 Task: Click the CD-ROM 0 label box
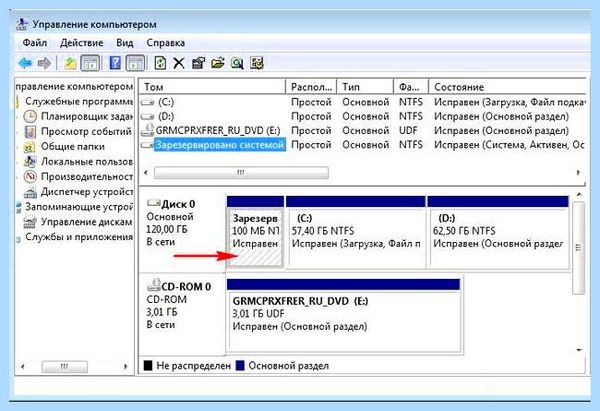183,314
